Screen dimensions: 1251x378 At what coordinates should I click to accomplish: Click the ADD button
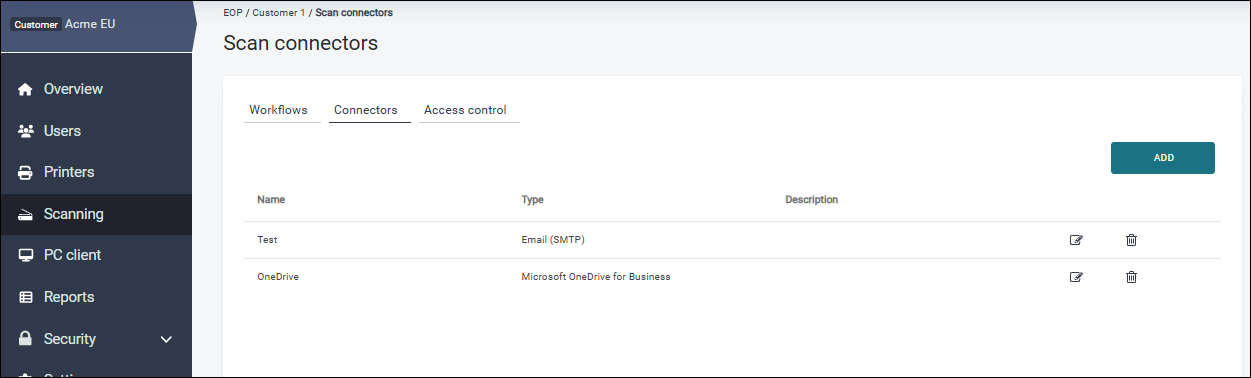click(1163, 158)
